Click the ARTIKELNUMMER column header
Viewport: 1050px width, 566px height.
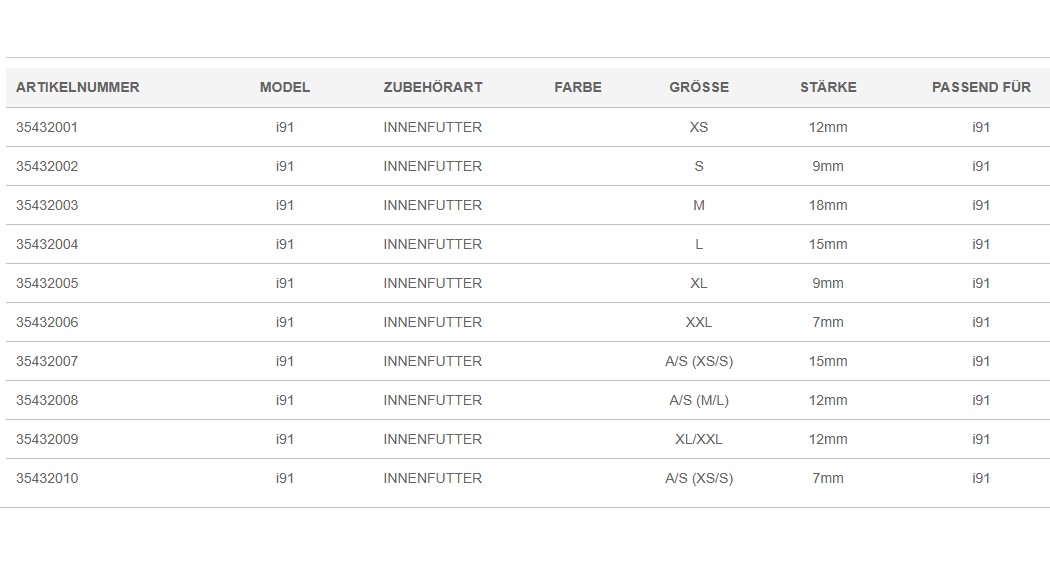[78, 87]
